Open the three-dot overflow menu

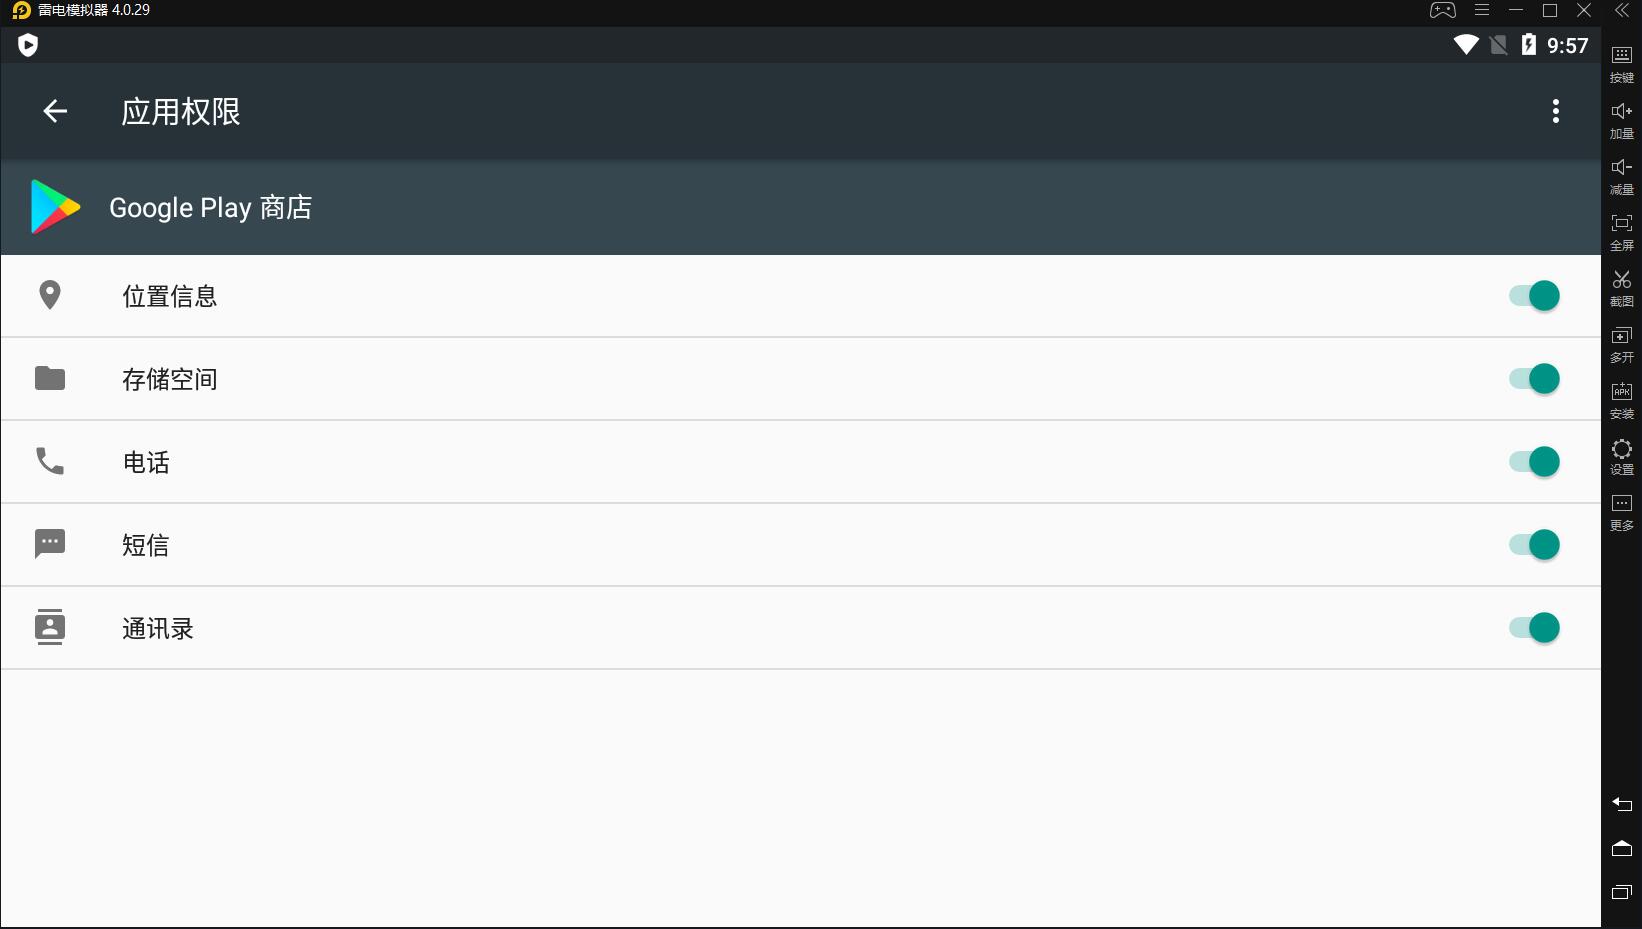pyautogui.click(x=1555, y=111)
